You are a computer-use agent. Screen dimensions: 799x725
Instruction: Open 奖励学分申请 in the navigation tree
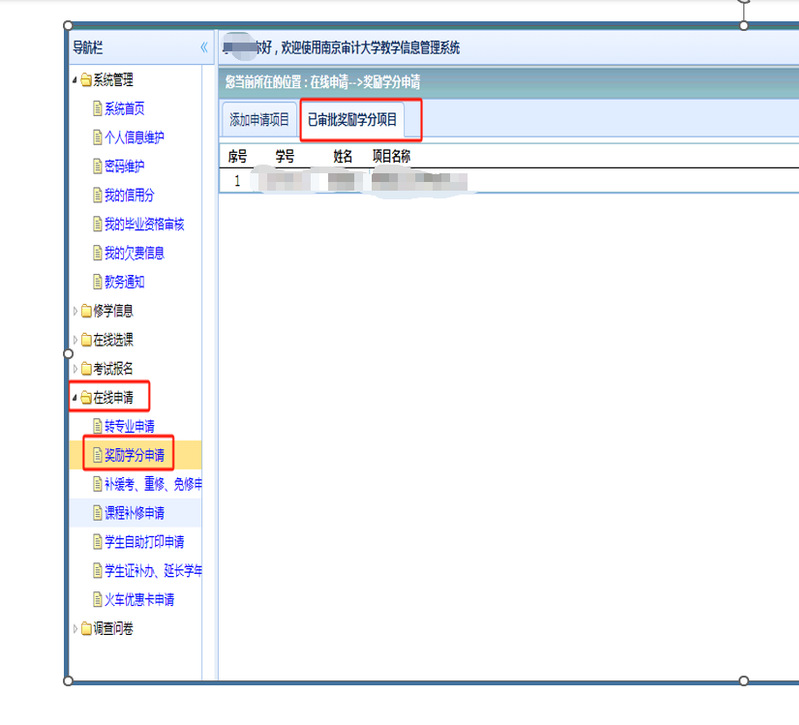click(x=134, y=456)
